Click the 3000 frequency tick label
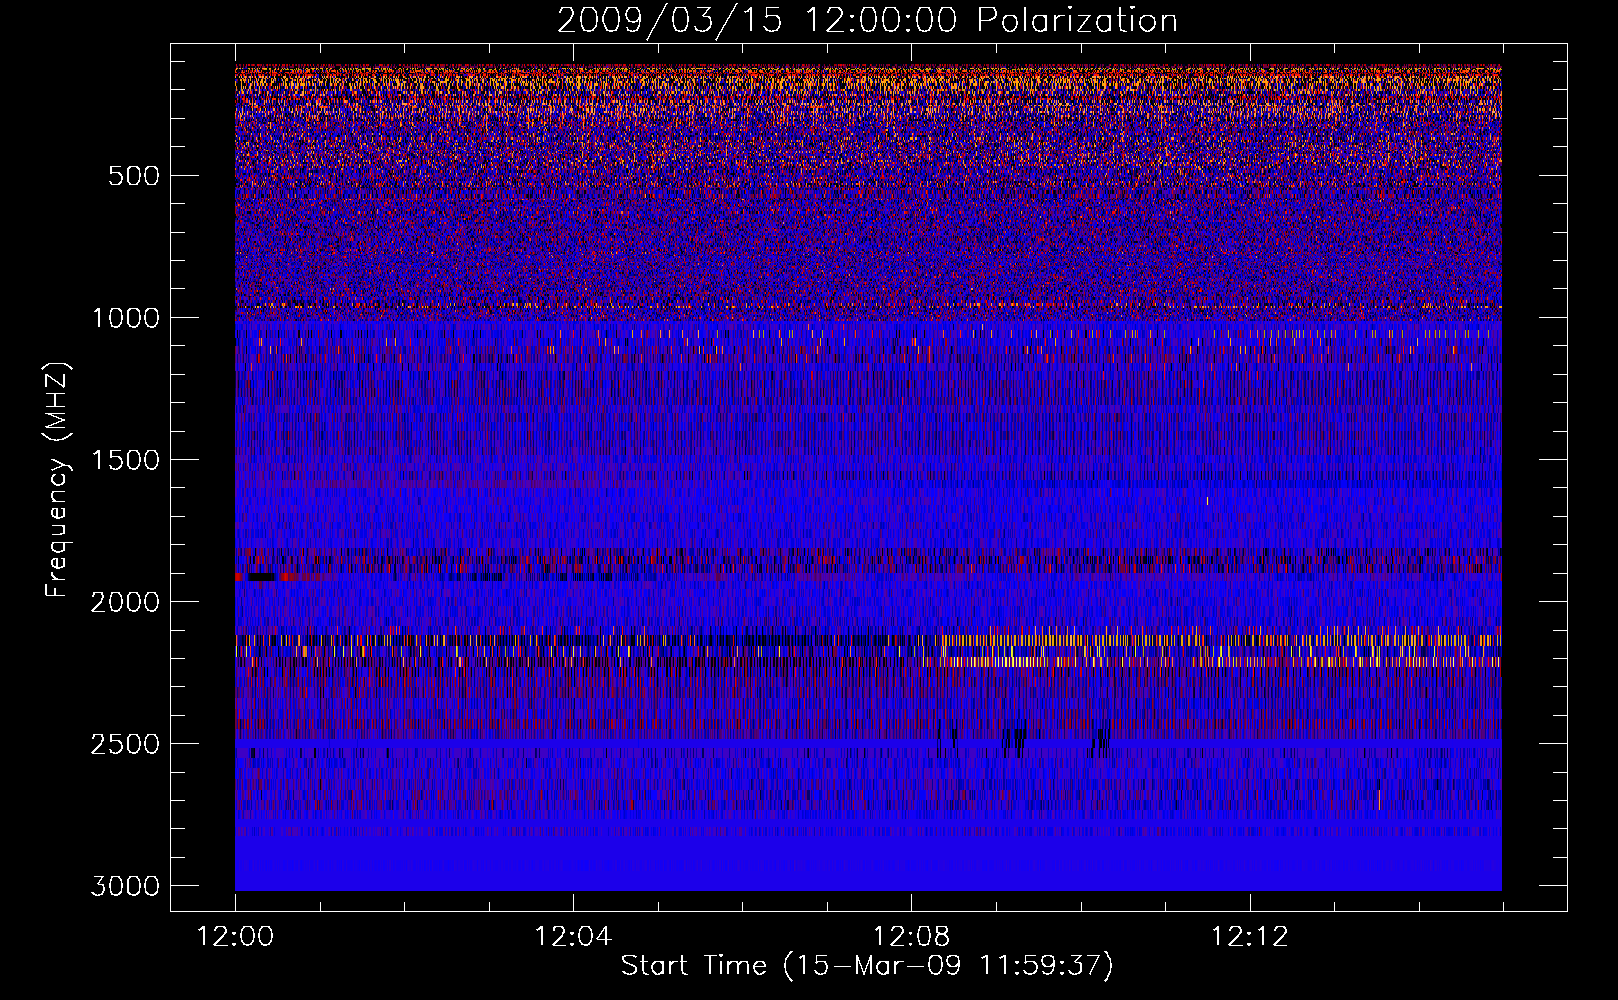This screenshot has height=1000, width=1618. [x=125, y=886]
